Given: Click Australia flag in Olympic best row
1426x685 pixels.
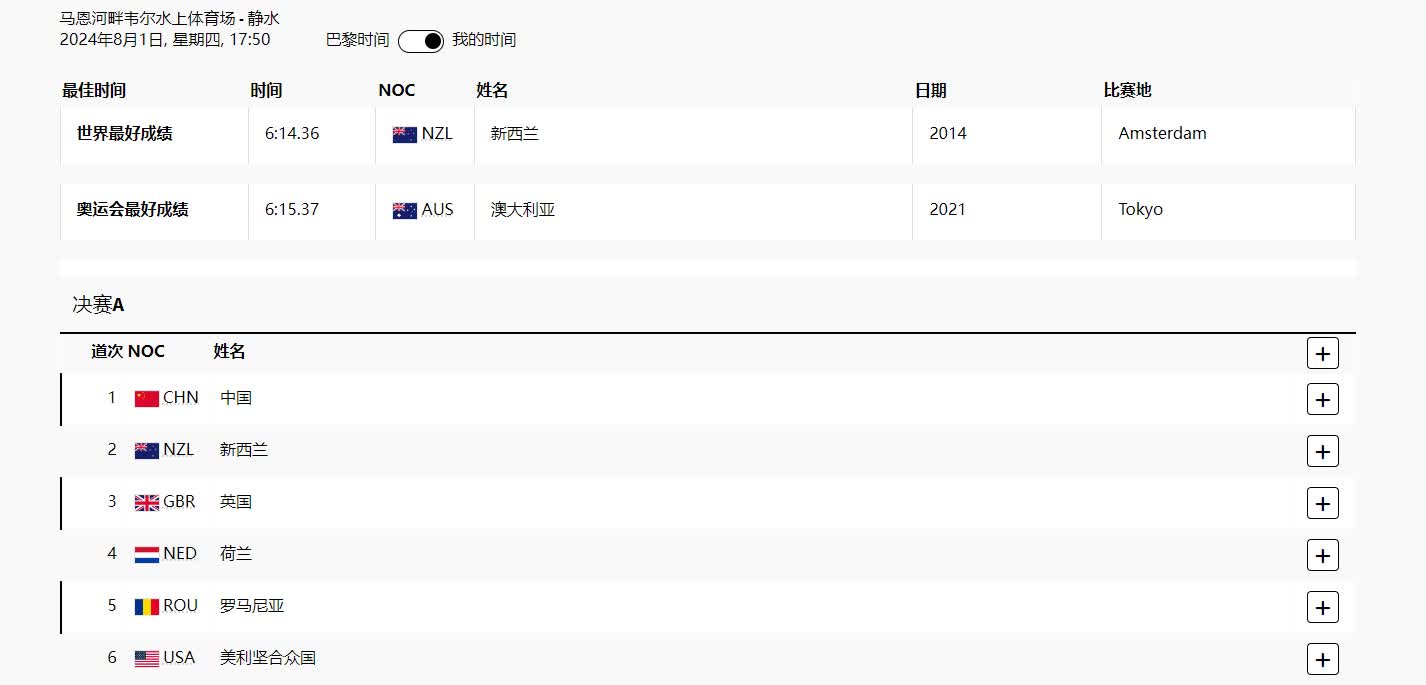Looking at the screenshot, I should [405, 210].
